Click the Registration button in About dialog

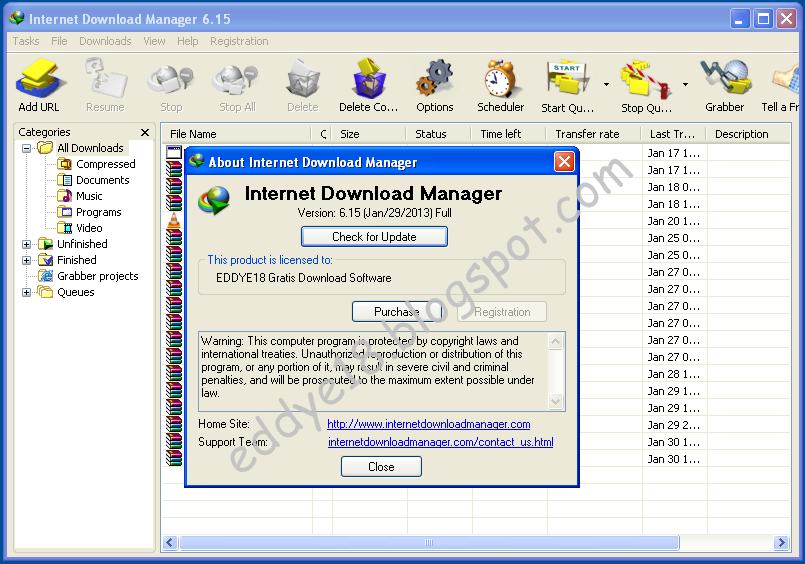click(x=502, y=312)
